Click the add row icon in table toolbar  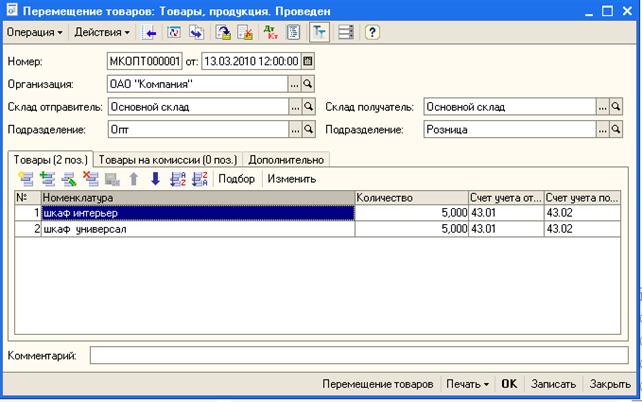(x=25, y=179)
